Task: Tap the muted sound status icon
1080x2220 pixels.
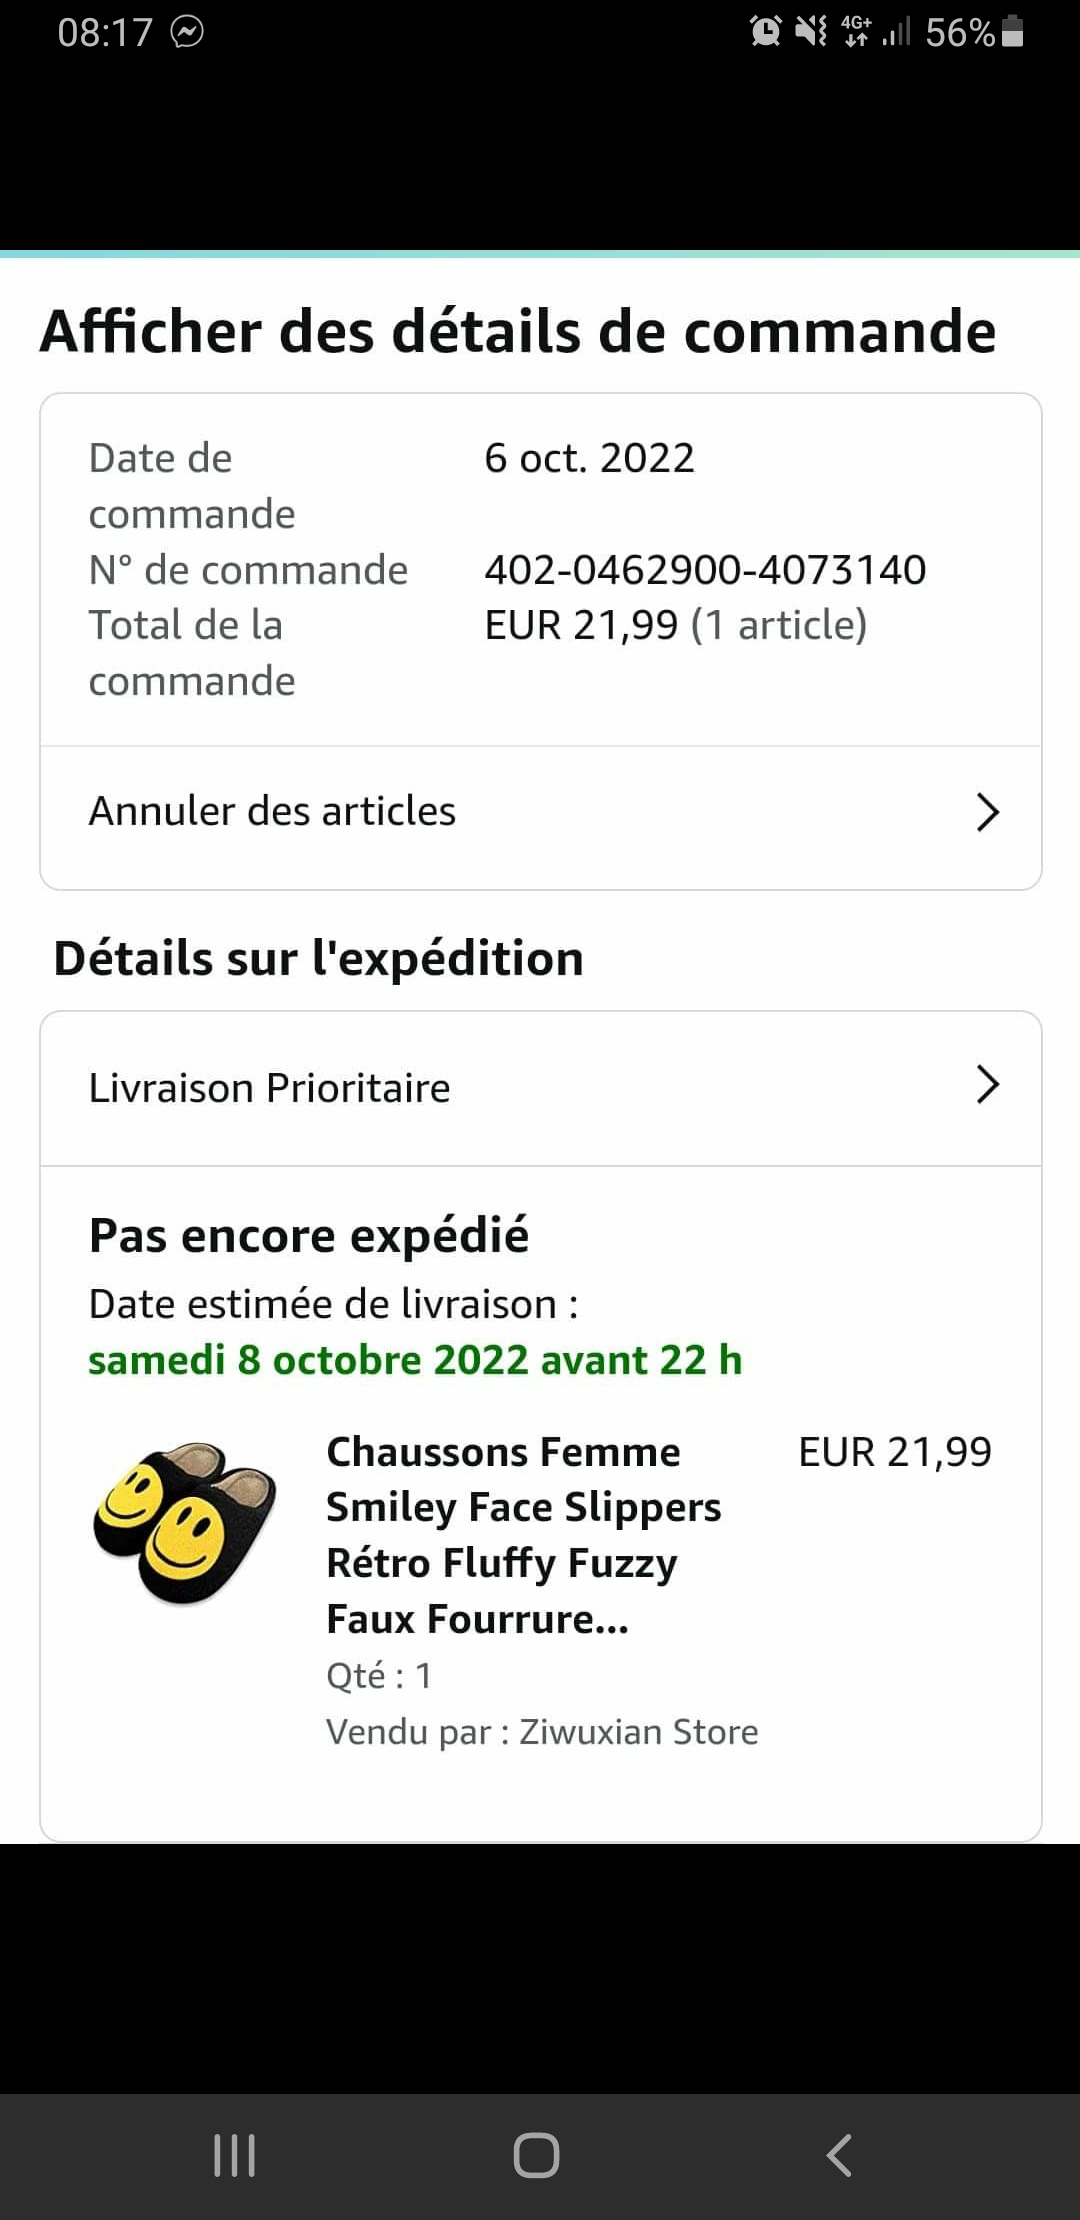Action: pos(811,32)
